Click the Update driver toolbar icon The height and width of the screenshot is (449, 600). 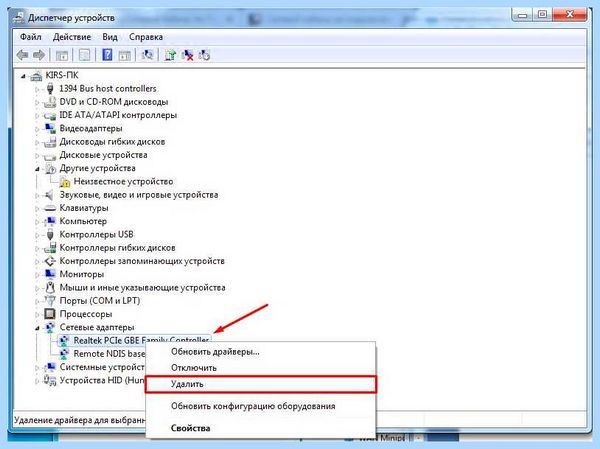(170, 55)
